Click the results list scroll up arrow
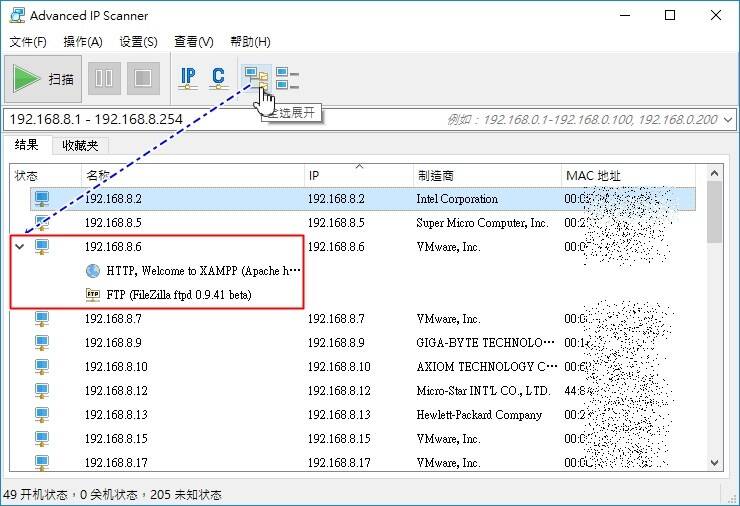Viewport: 740px width, 506px height. click(x=715, y=173)
